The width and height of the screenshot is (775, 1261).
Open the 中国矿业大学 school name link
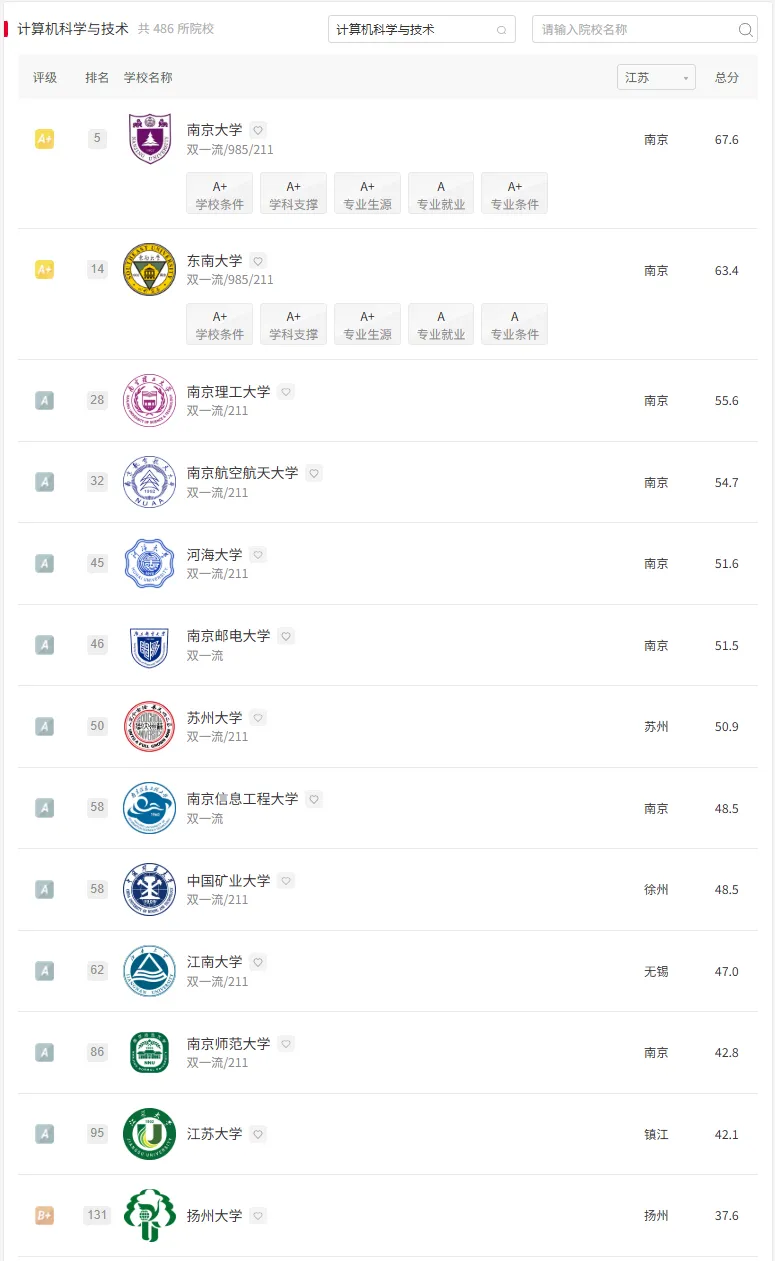(228, 881)
